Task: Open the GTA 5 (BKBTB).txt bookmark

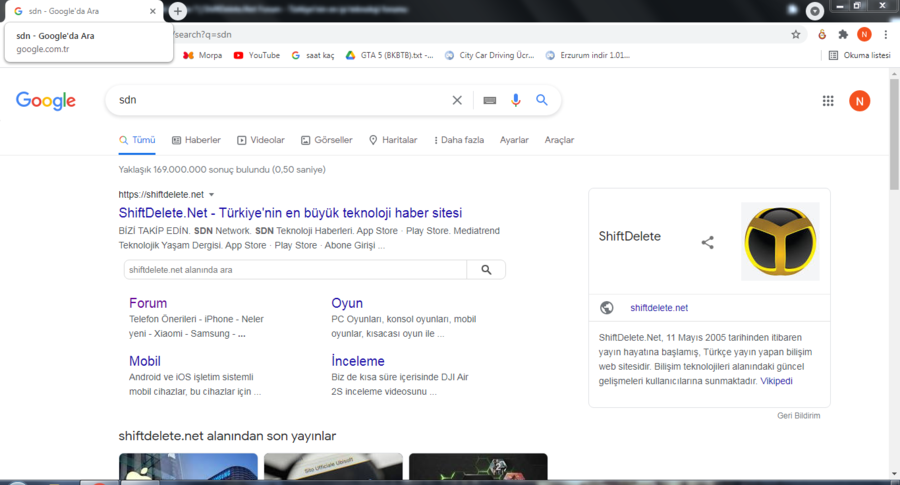Action: [x=389, y=55]
